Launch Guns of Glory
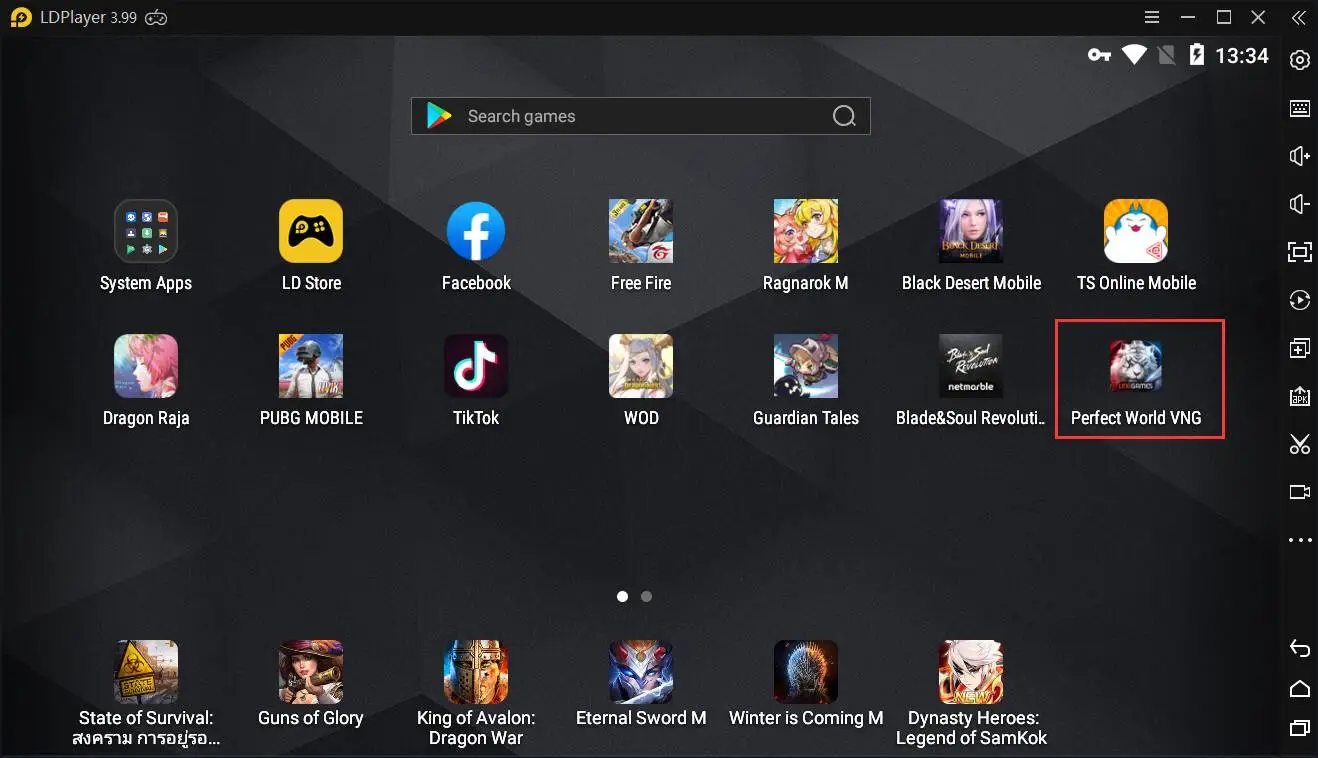1318x758 pixels. pos(311,672)
